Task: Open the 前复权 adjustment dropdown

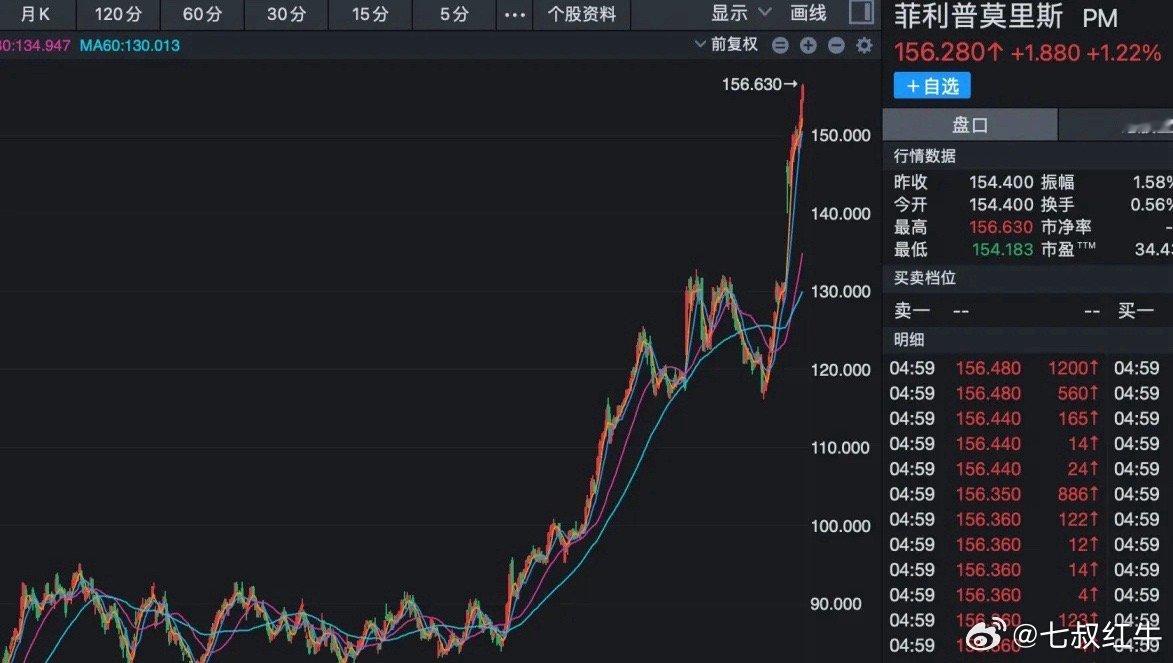Action: pos(727,45)
